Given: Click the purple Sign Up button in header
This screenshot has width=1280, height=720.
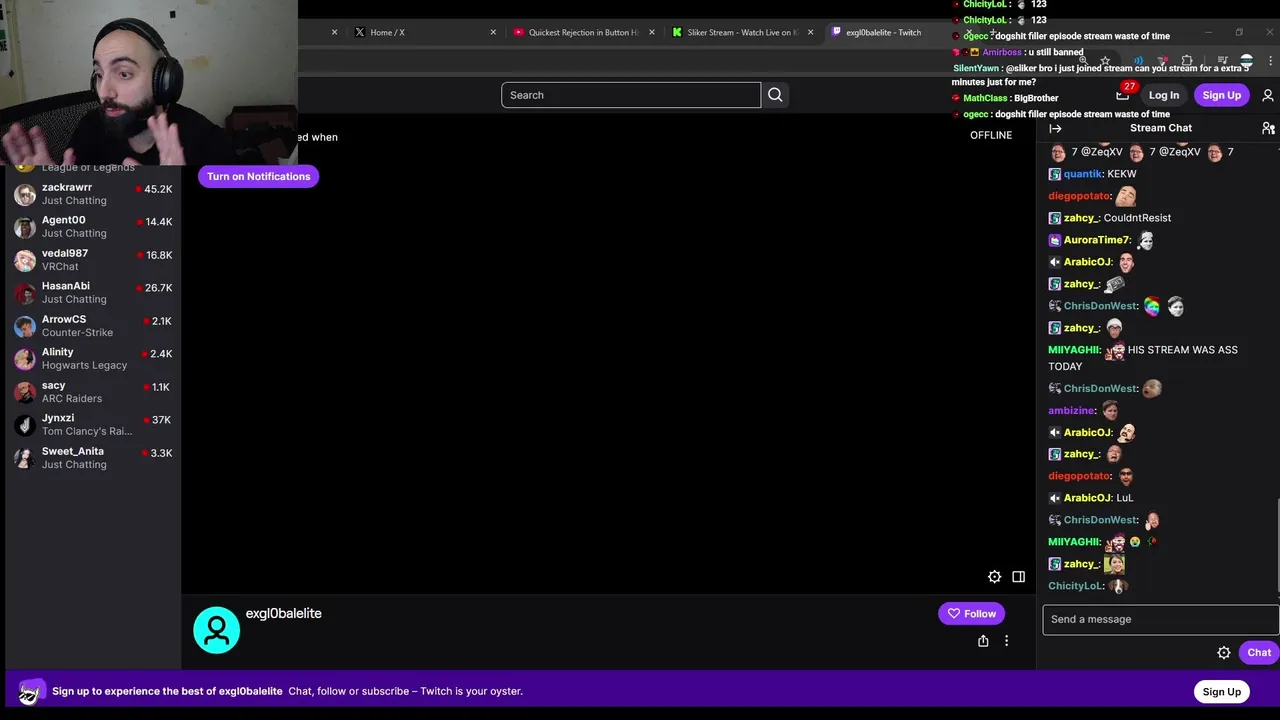Looking at the screenshot, I should [x=1221, y=95].
